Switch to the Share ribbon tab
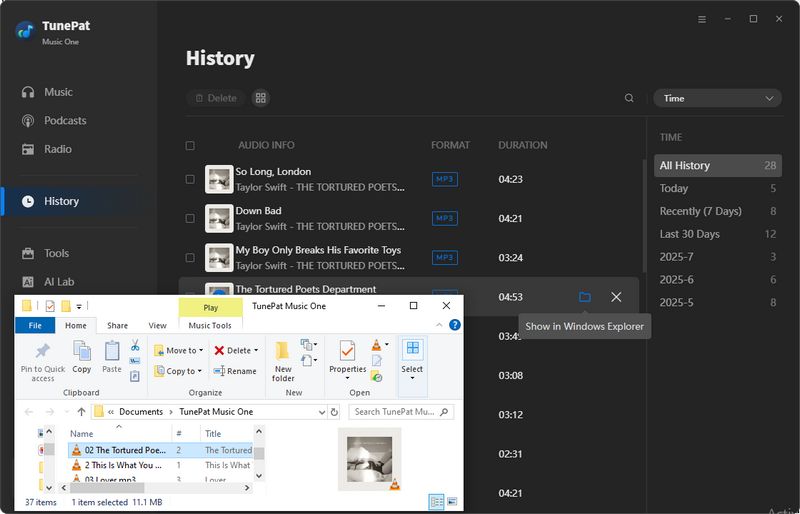This screenshot has width=800, height=514. coord(117,325)
